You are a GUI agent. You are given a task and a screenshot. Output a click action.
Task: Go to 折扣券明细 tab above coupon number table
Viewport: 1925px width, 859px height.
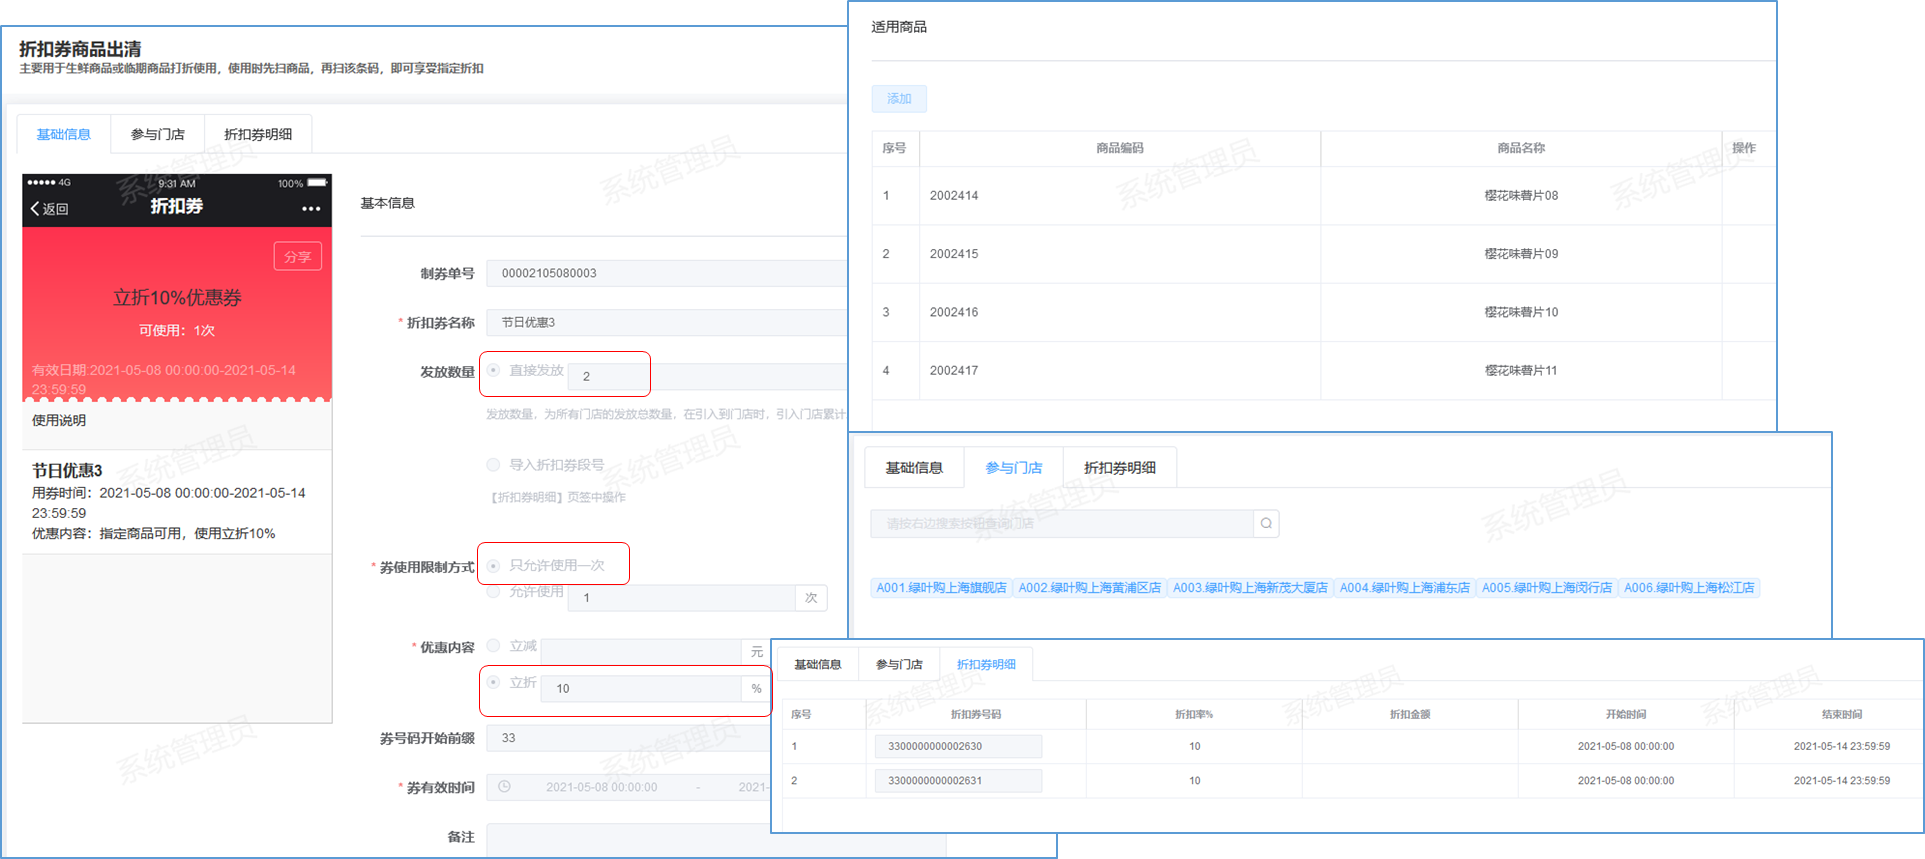(986, 664)
